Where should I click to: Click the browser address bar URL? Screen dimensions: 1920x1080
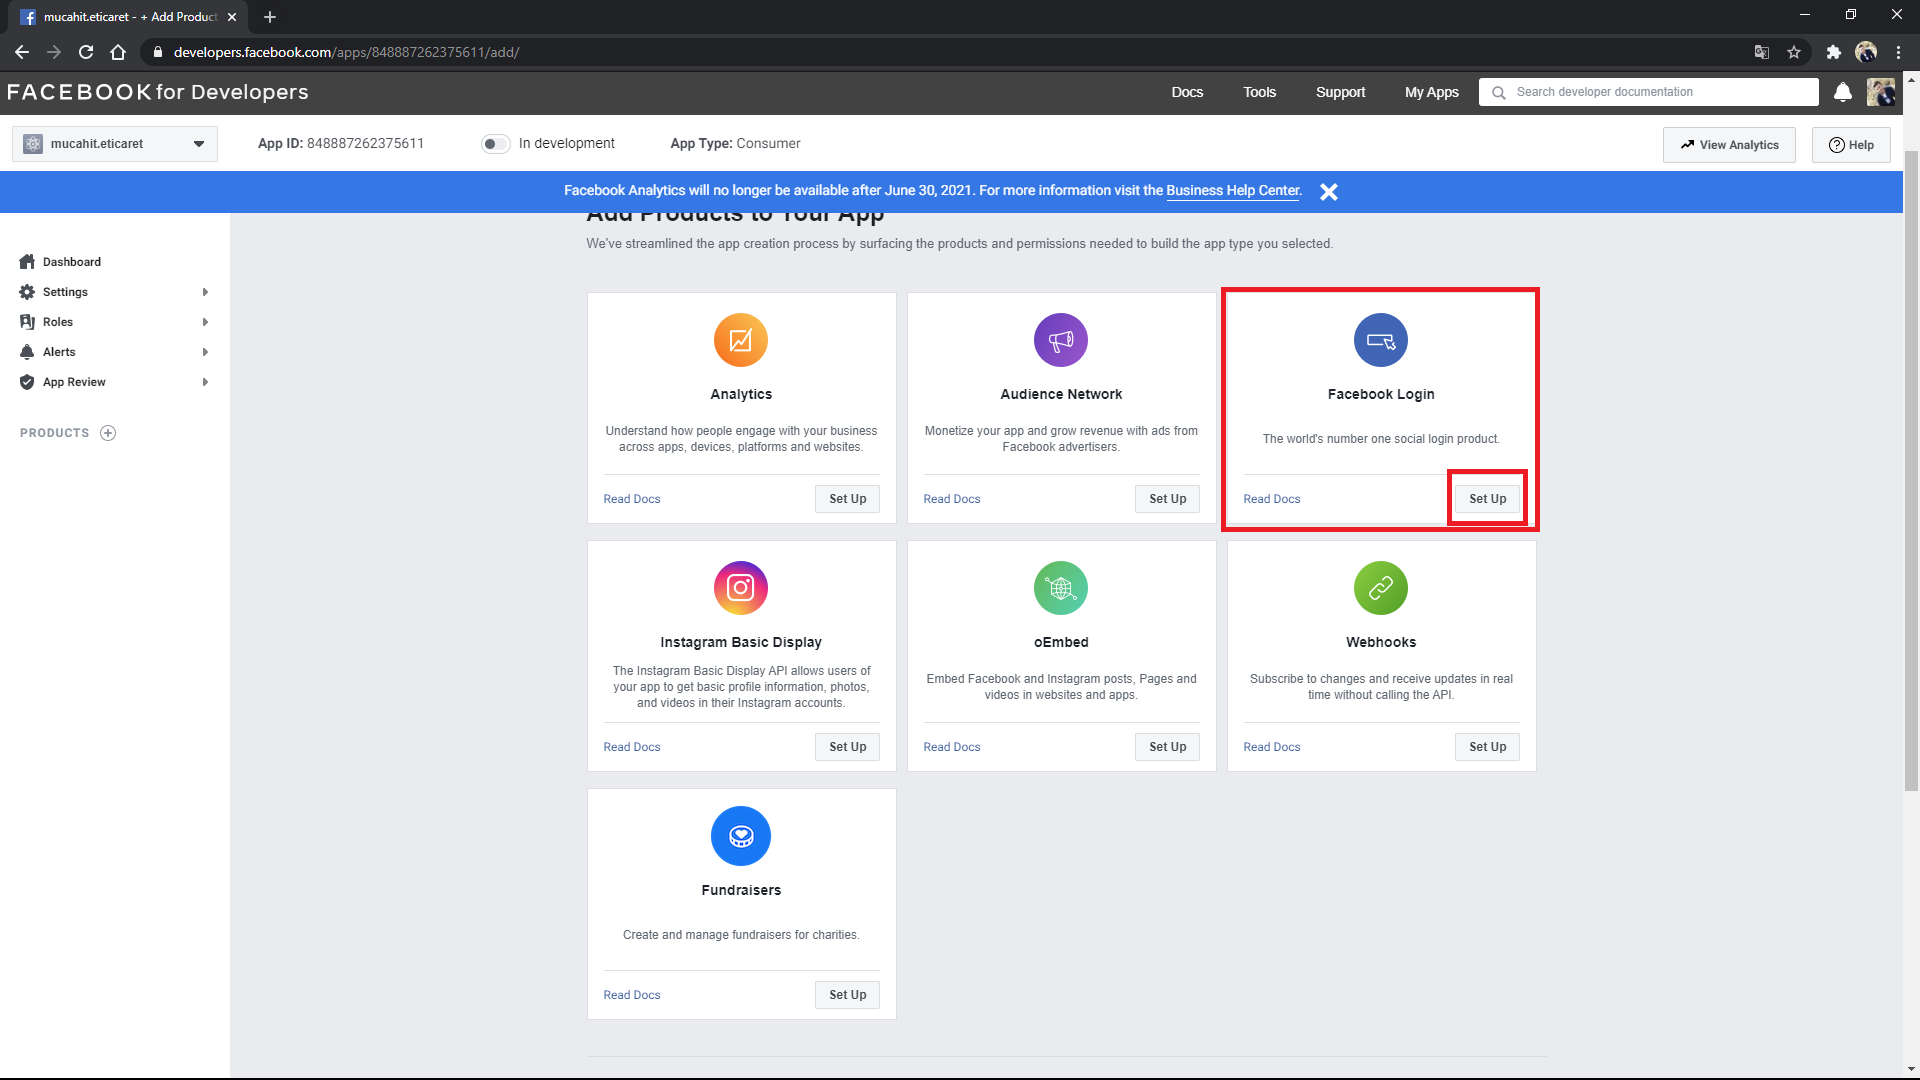coord(346,52)
